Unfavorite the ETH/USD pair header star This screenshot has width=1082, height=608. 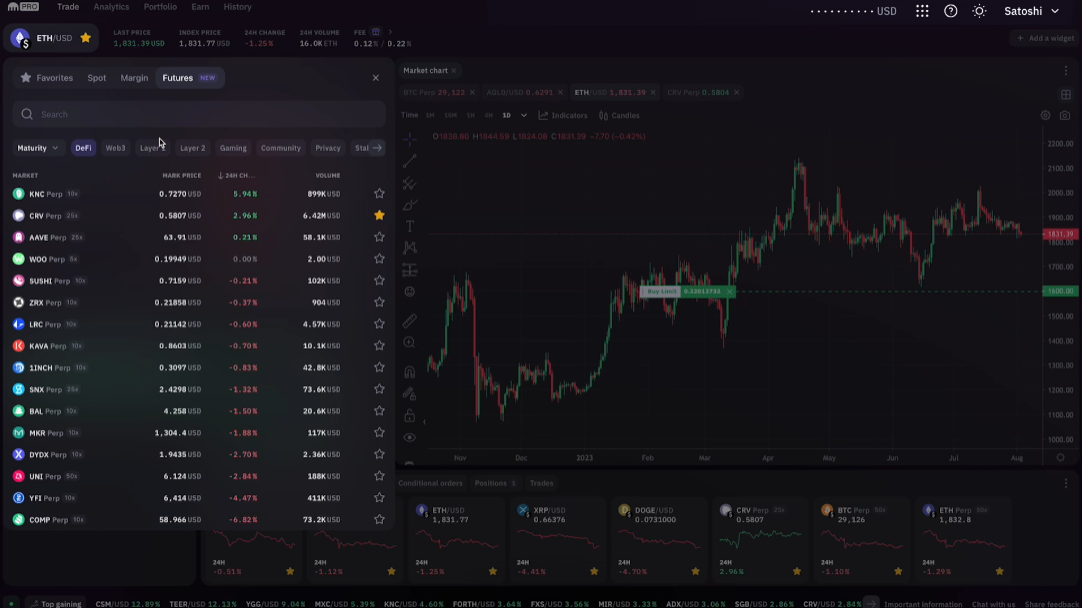tap(86, 38)
